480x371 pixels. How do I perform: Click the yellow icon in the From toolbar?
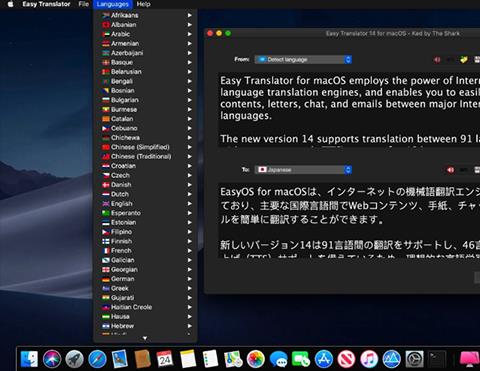tap(464, 60)
